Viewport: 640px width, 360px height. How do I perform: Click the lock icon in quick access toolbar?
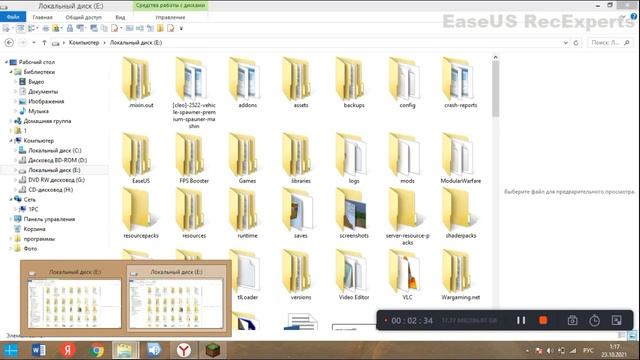(70, 28)
